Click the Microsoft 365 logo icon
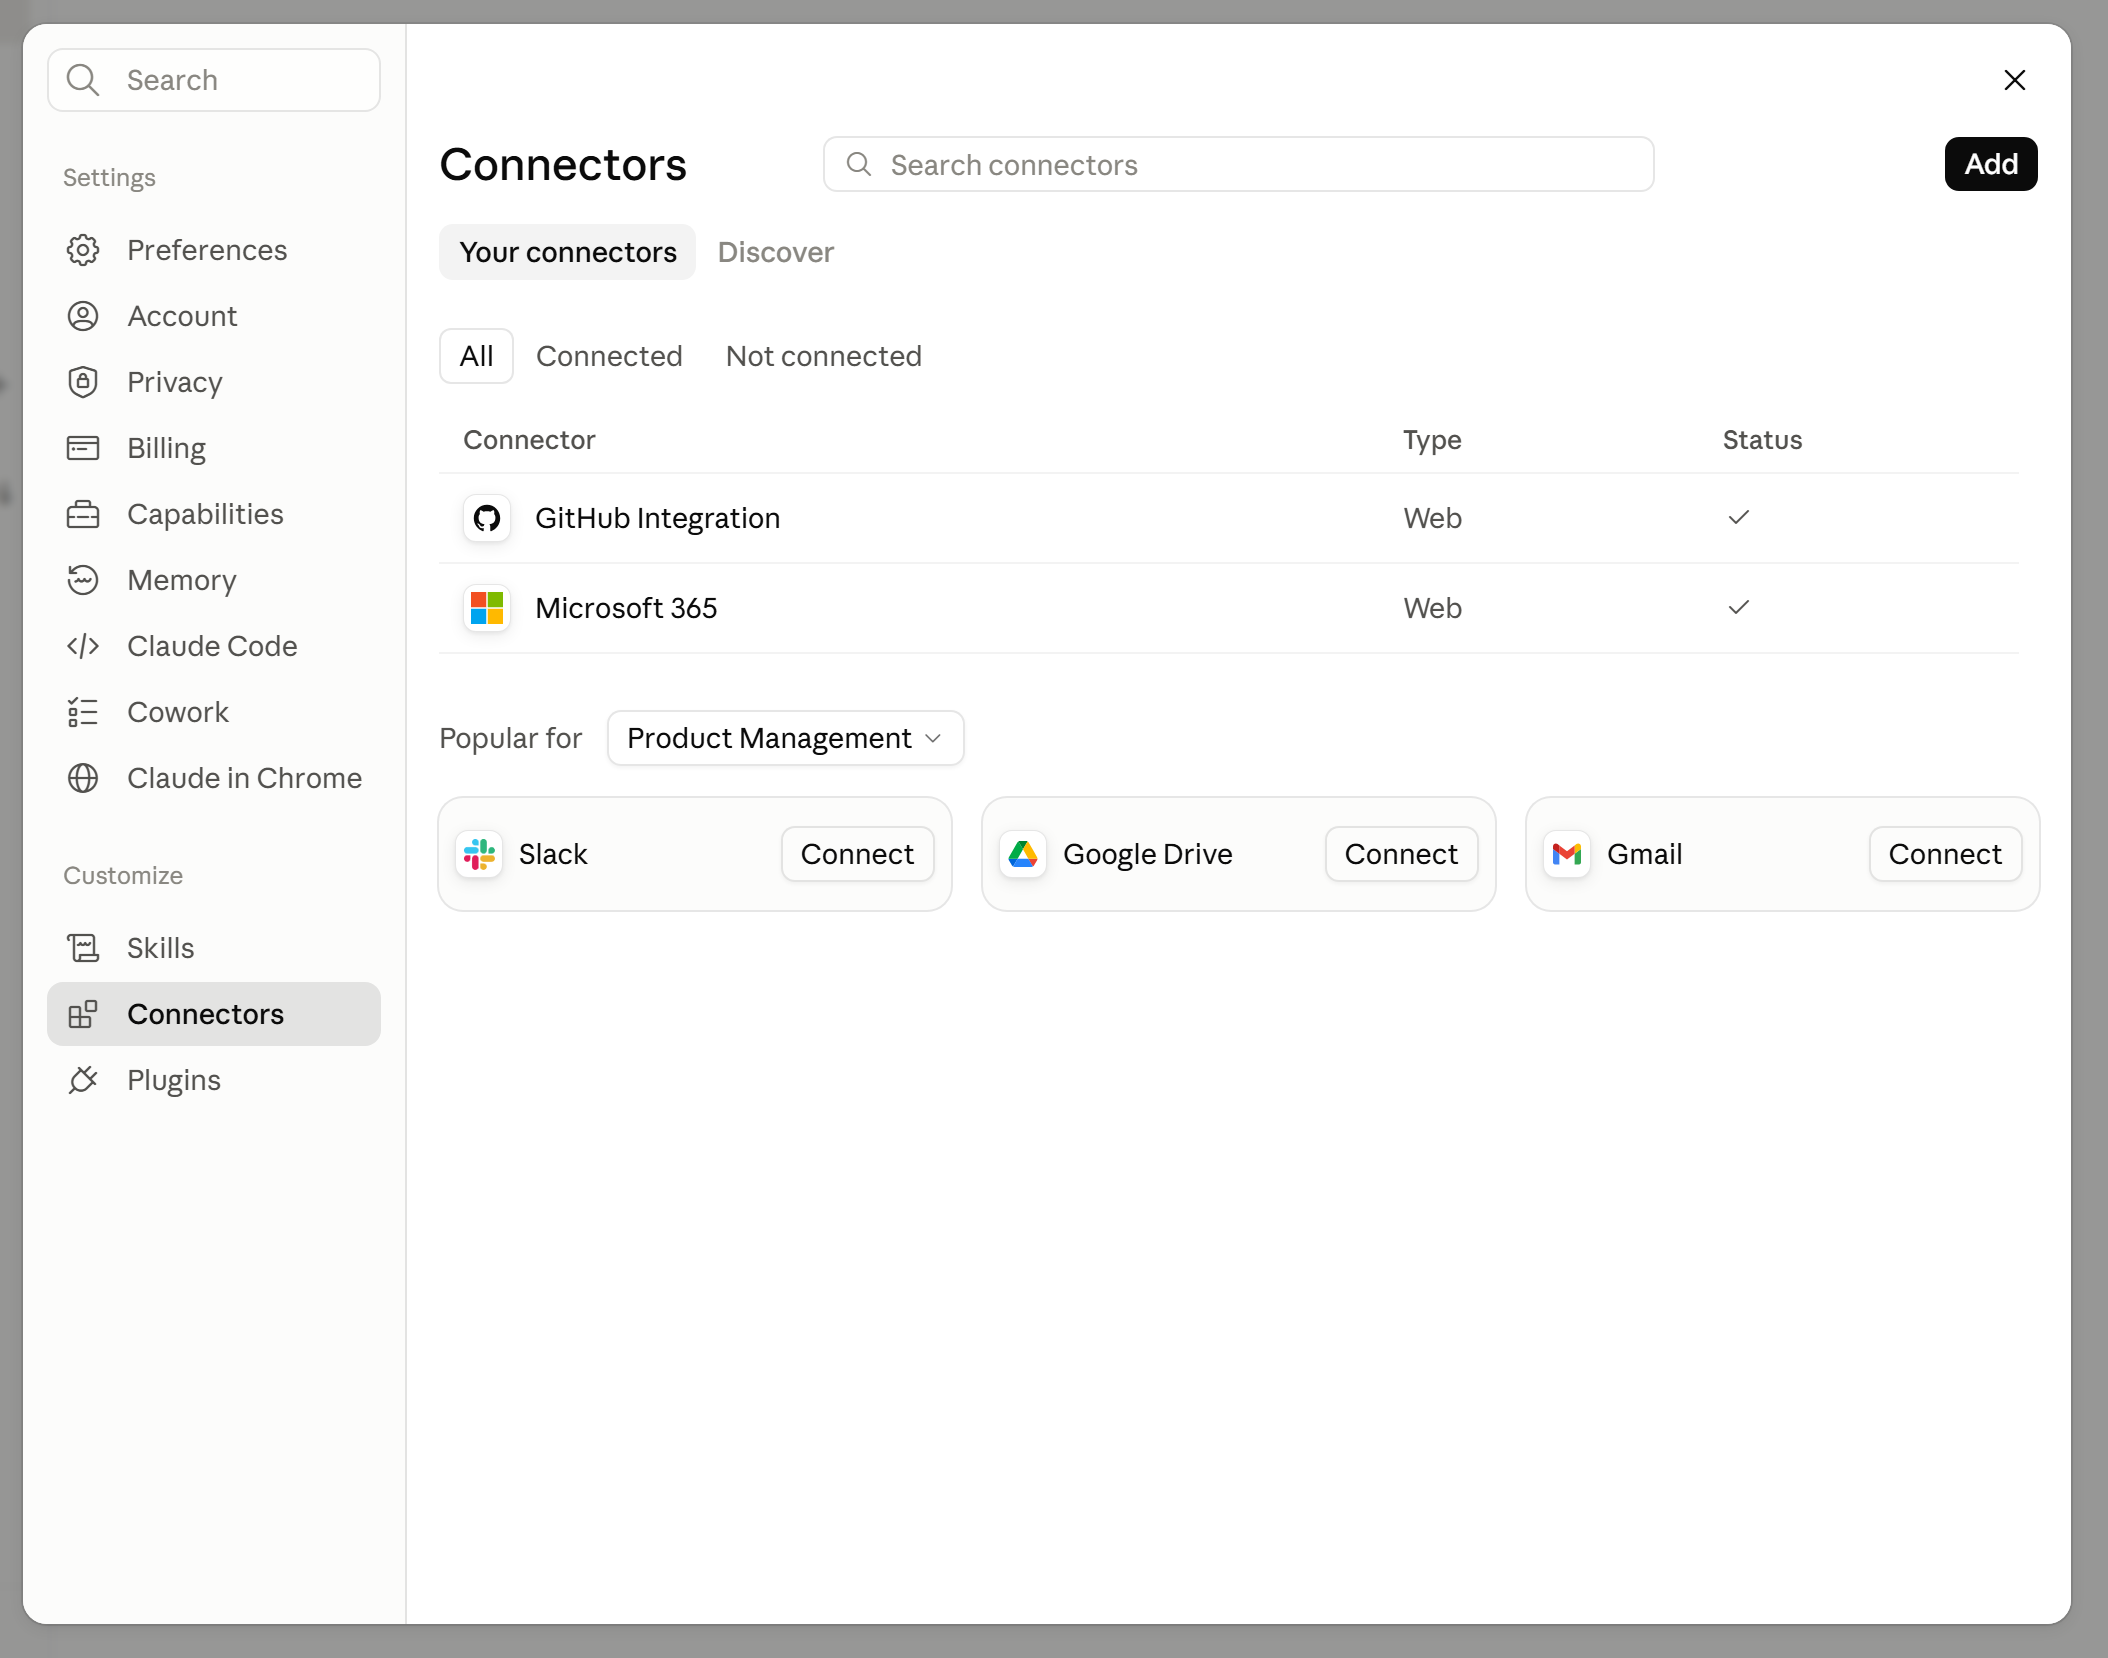This screenshot has width=2108, height=1658. (x=487, y=608)
